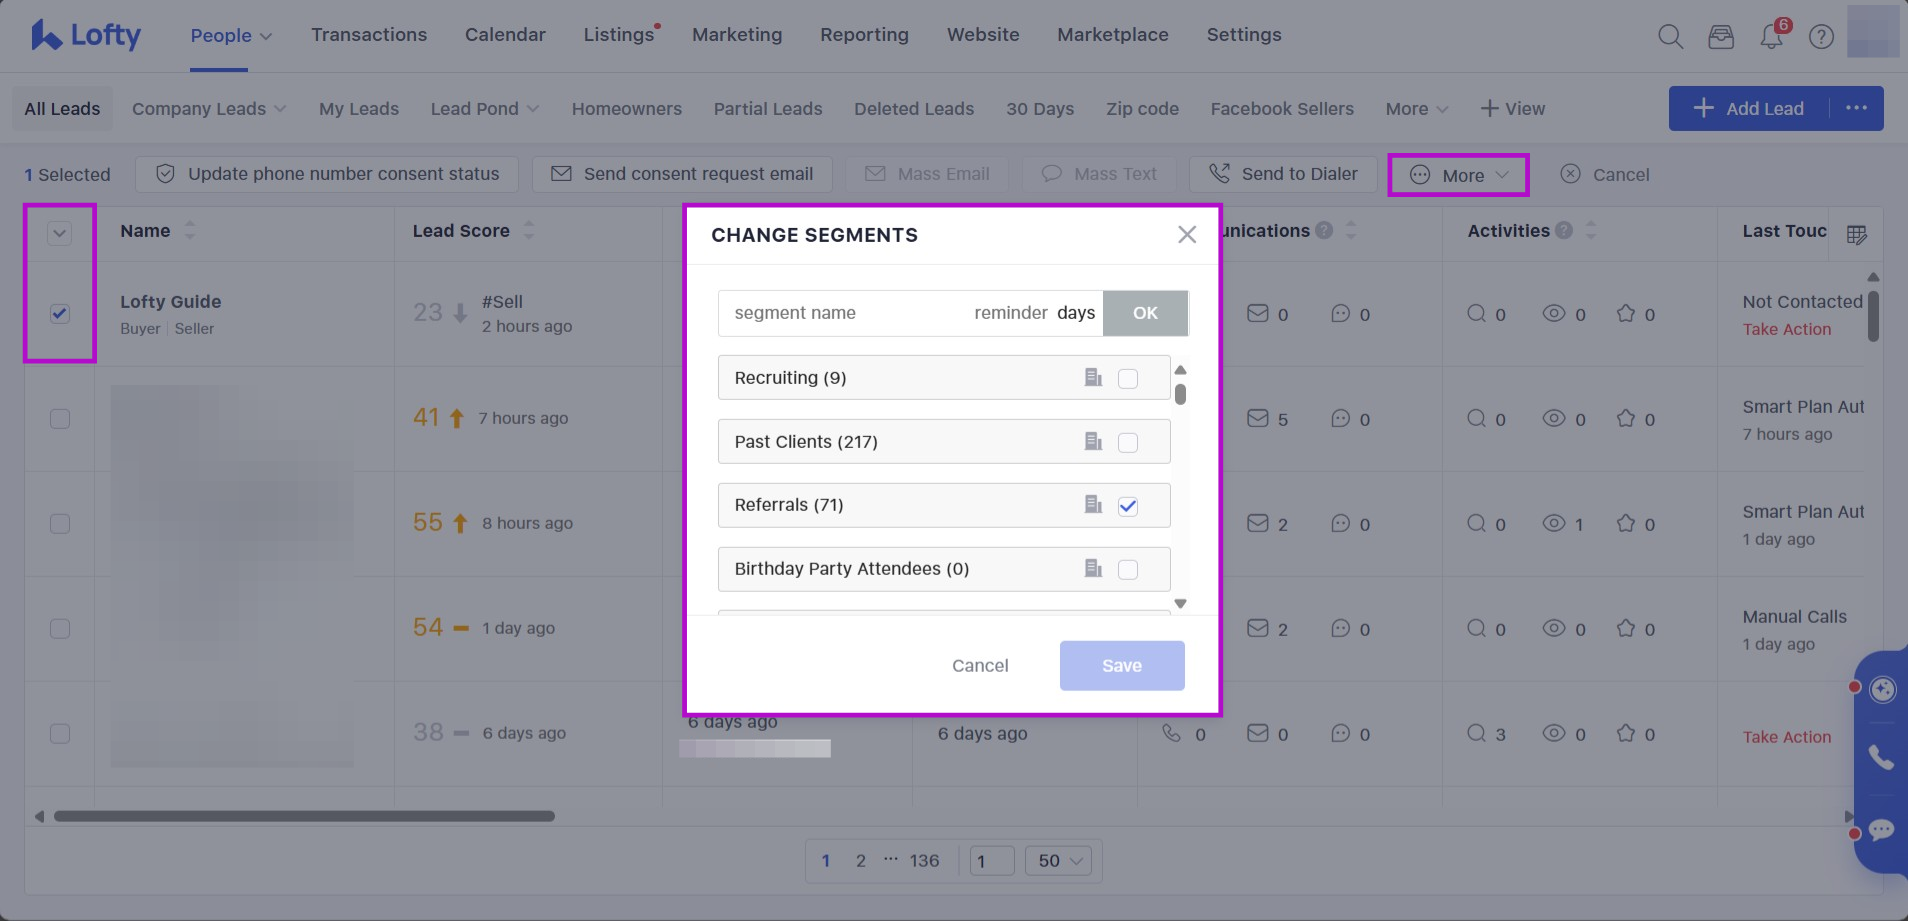This screenshot has width=1908, height=921.
Task: Expand the Company Leads dropdown
Action: coord(209,109)
